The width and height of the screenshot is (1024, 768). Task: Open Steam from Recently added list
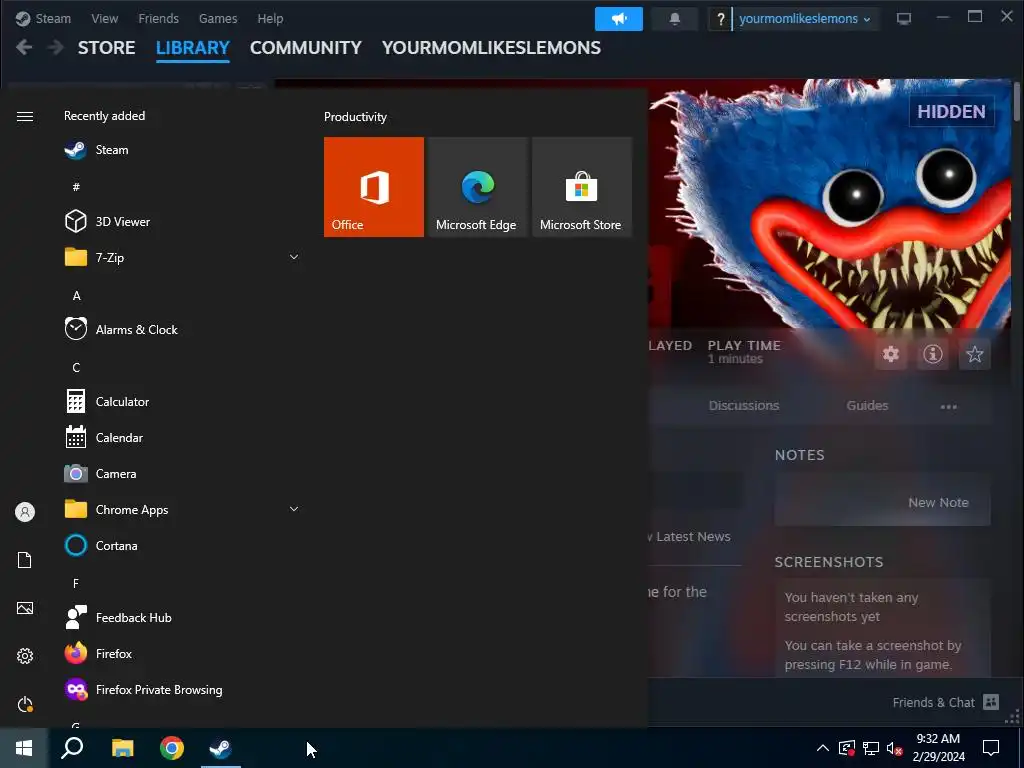point(182,150)
